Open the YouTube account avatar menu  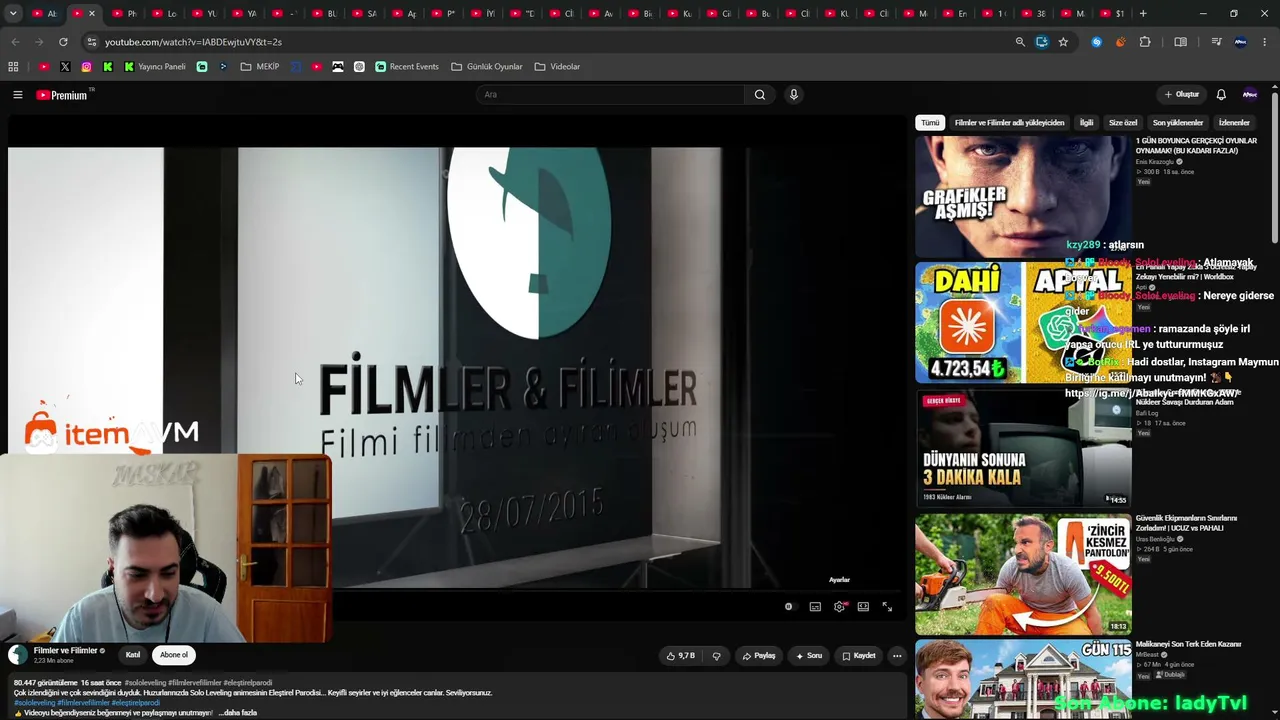coord(1250,95)
